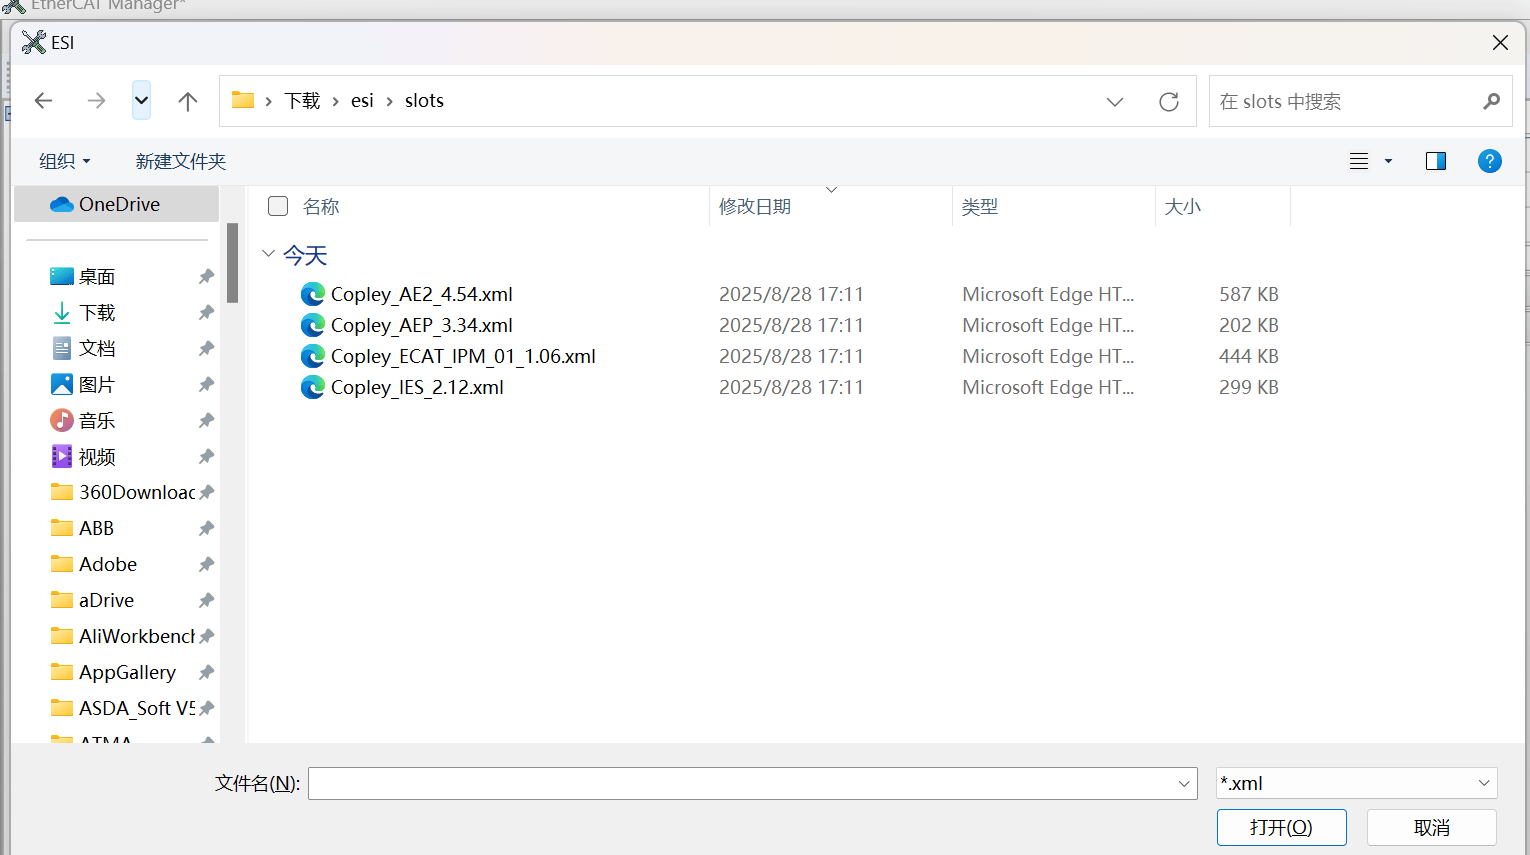Sort by 修改日期 column header

tap(755, 207)
